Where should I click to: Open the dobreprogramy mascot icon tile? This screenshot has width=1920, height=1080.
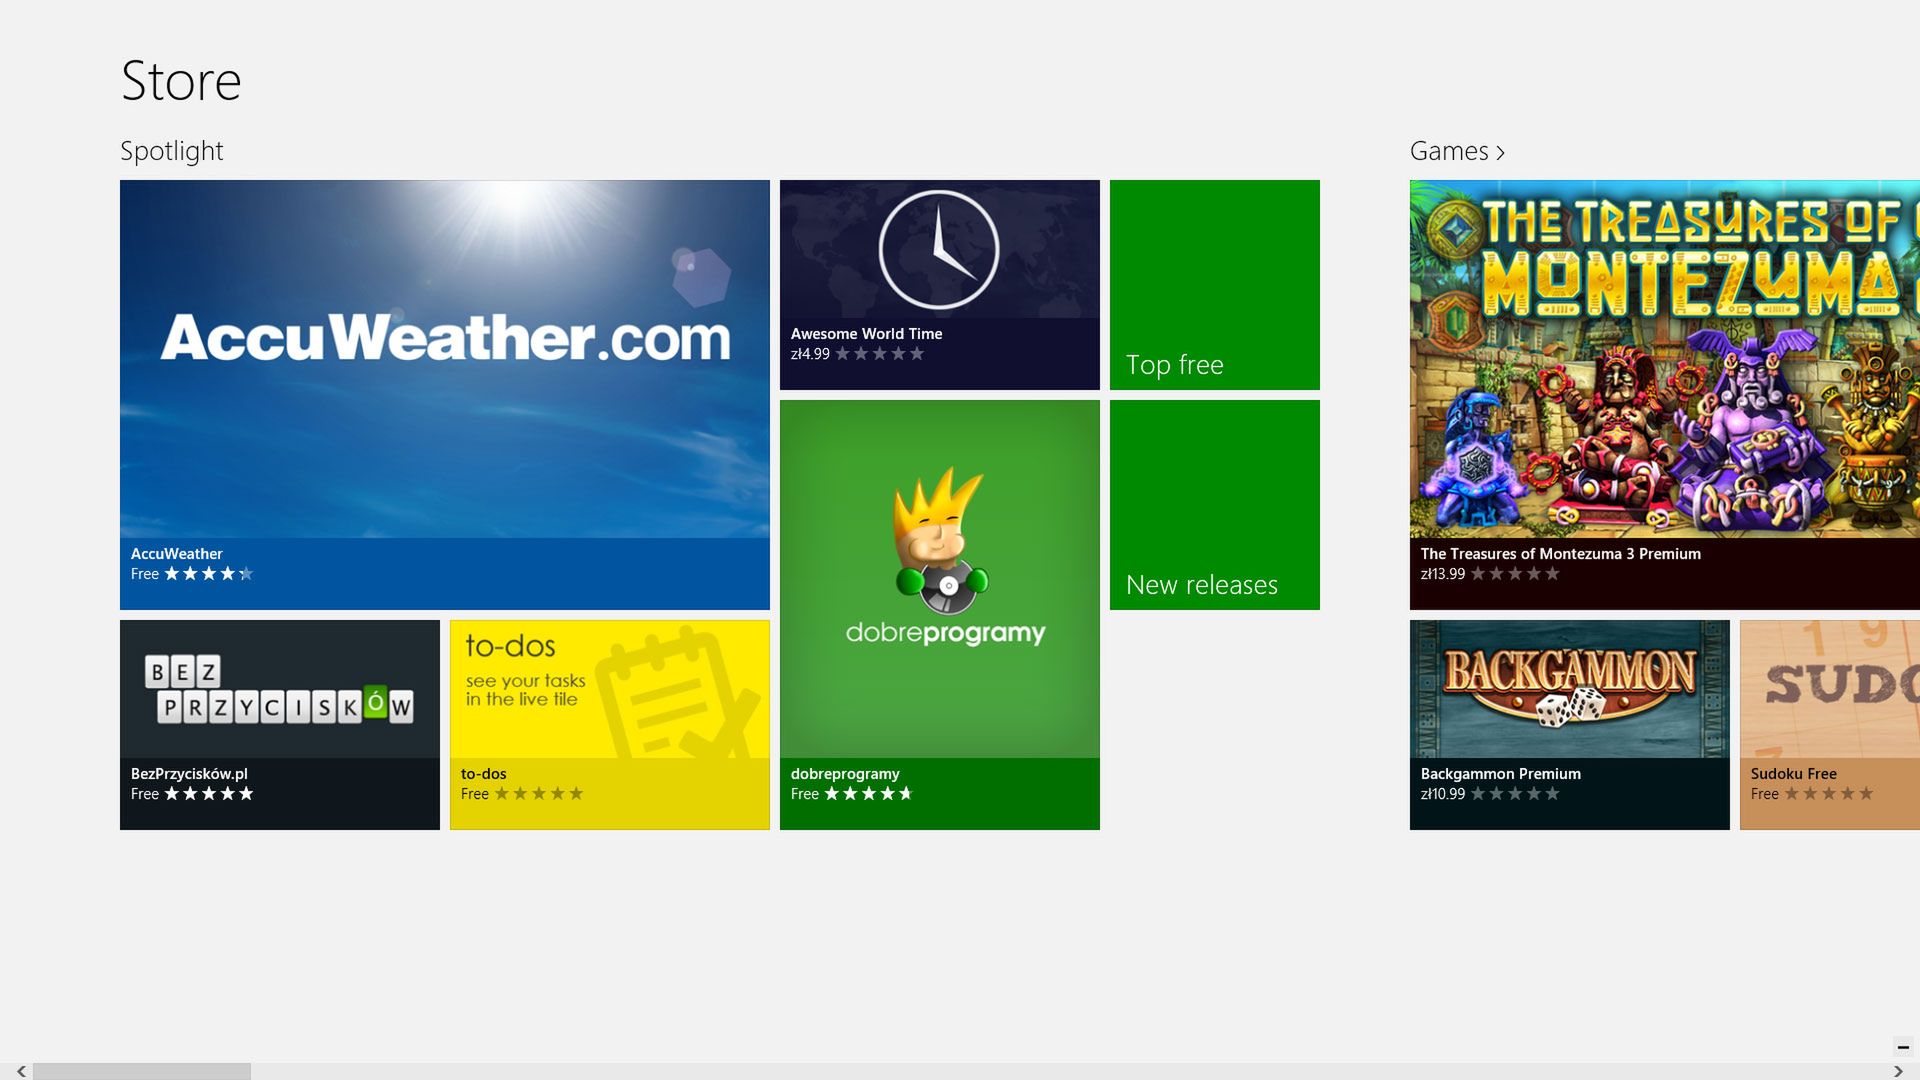[x=939, y=545]
